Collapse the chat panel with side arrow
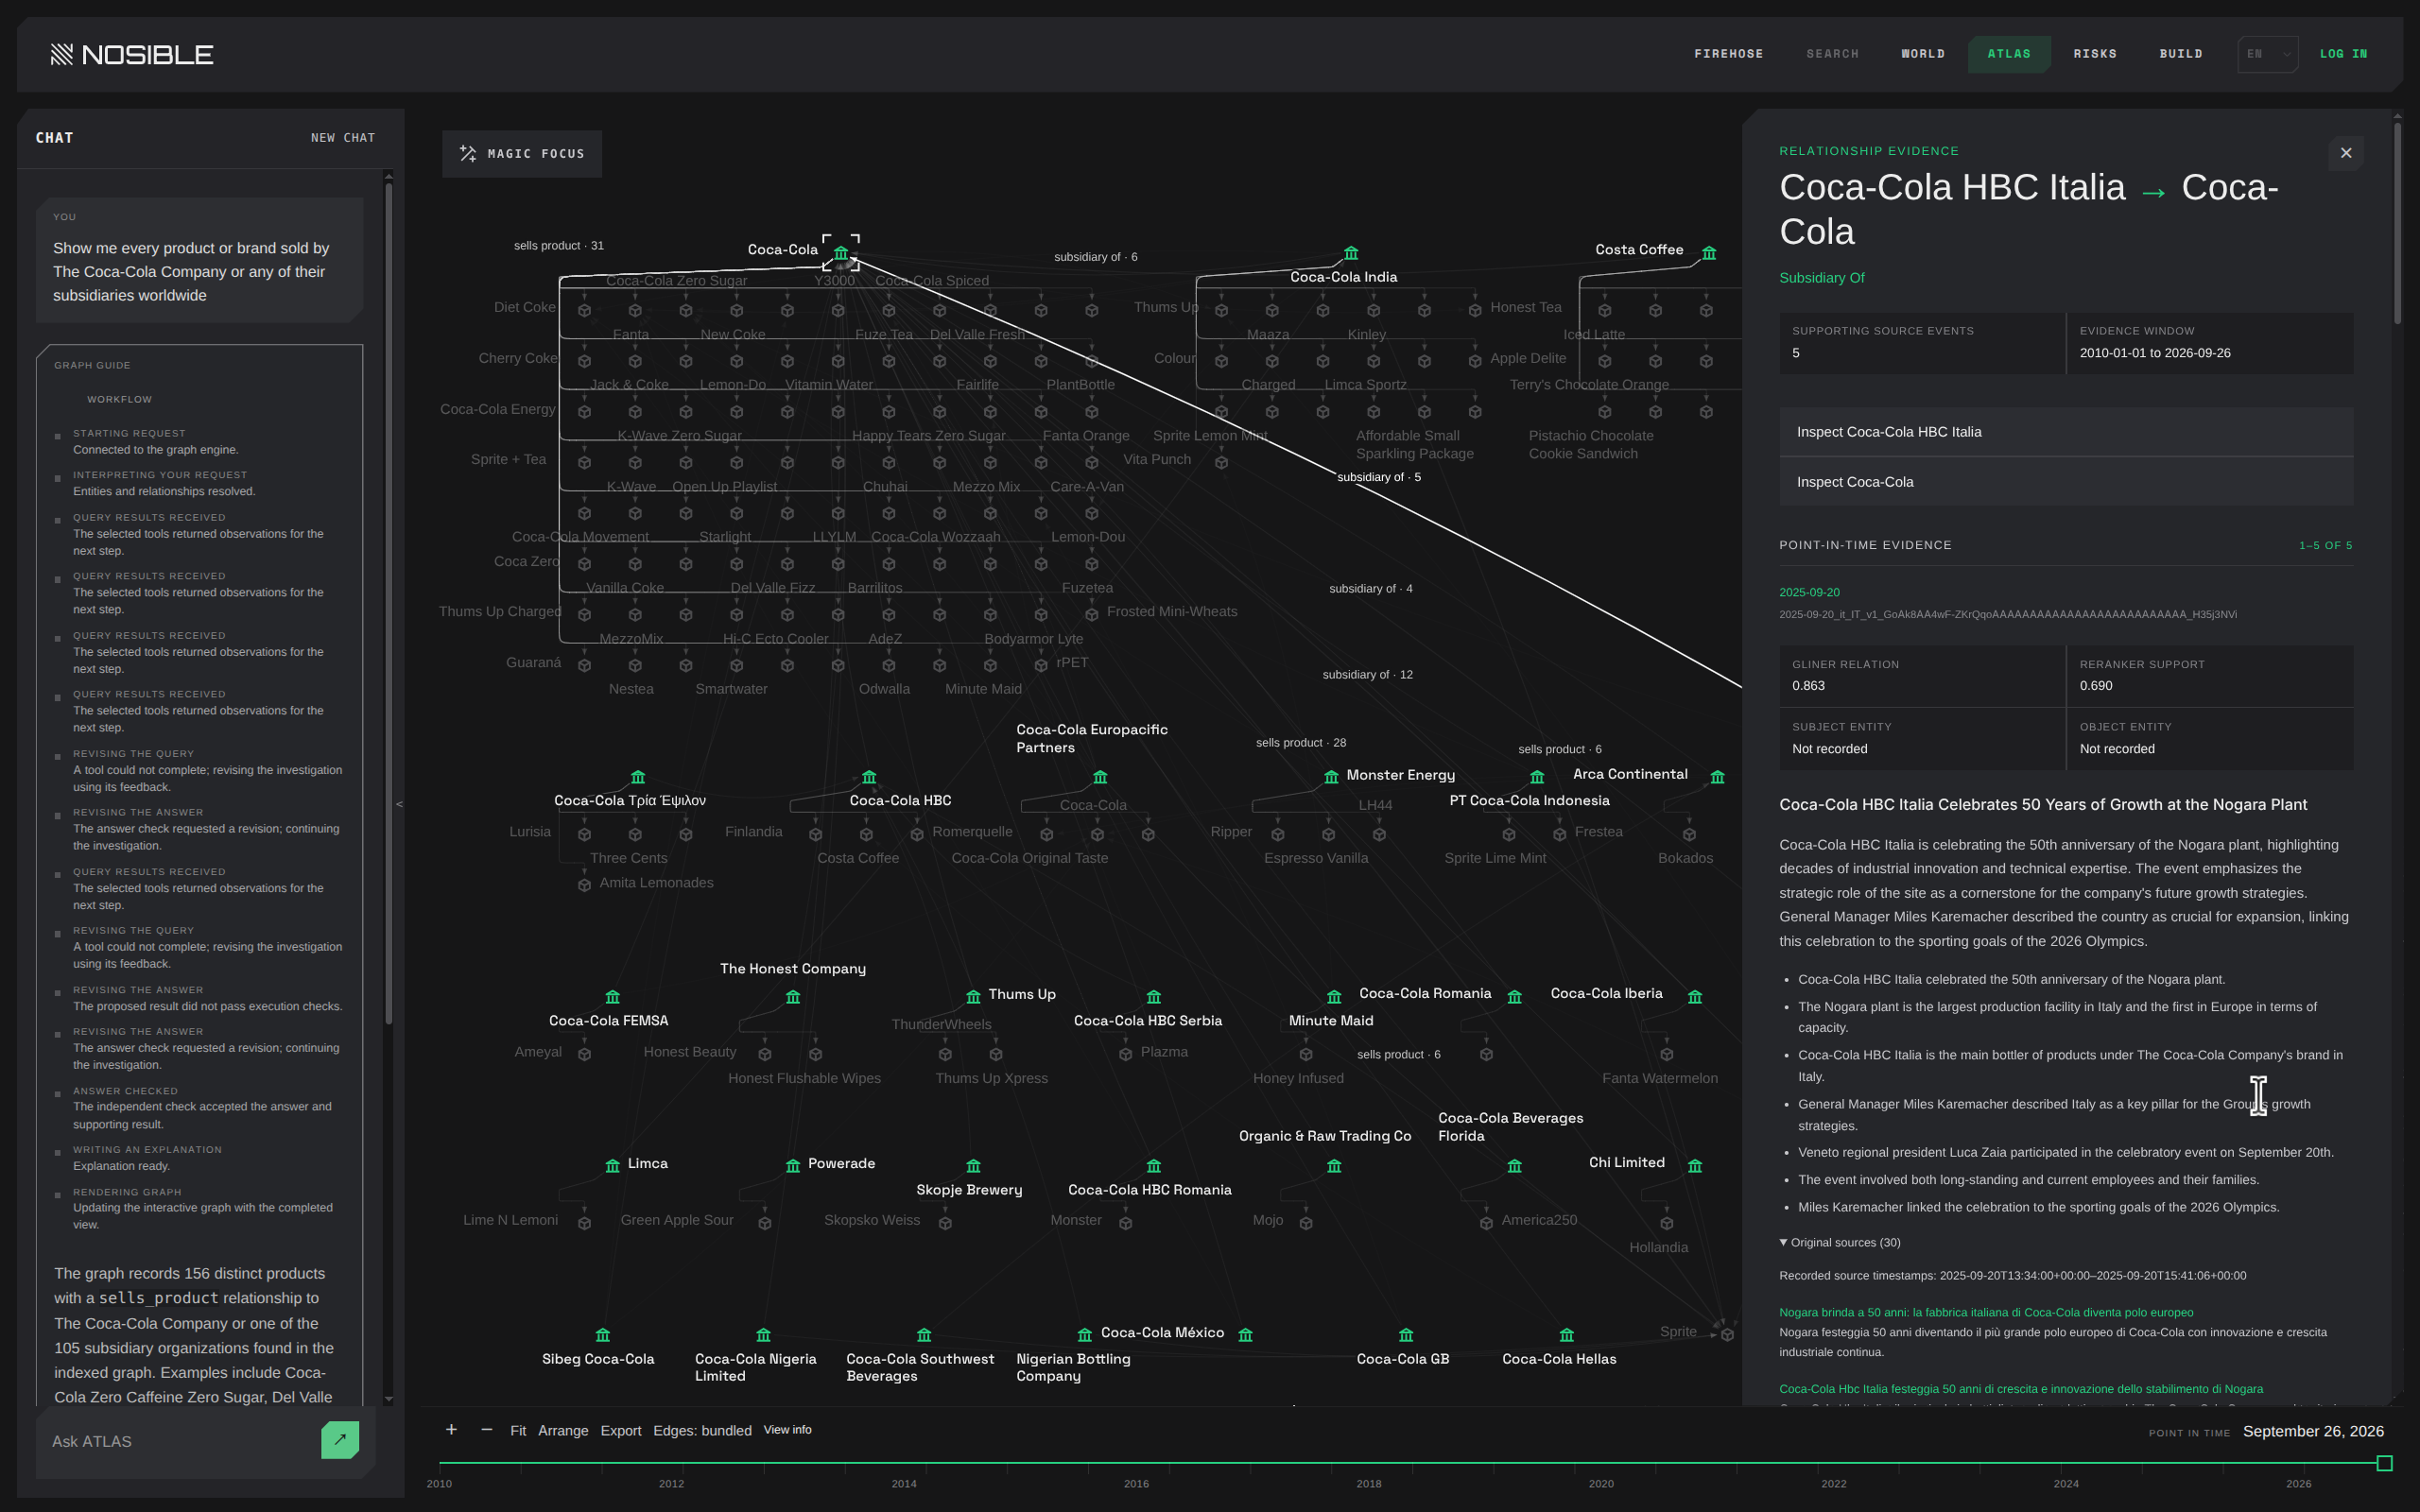 pyautogui.click(x=400, y=804)
